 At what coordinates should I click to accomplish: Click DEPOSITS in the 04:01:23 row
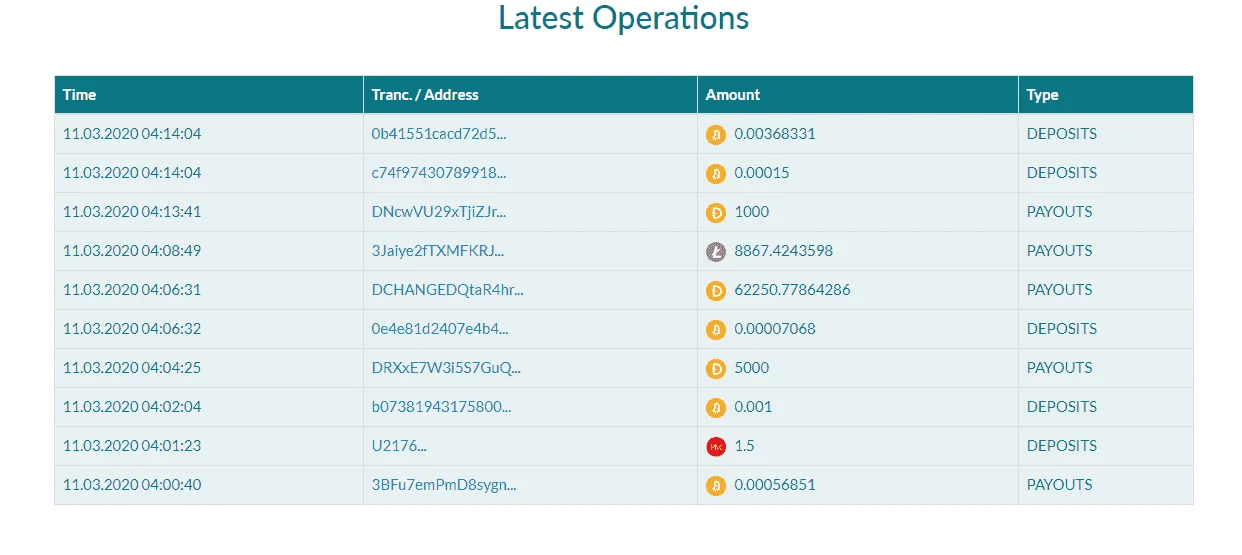1062,446
